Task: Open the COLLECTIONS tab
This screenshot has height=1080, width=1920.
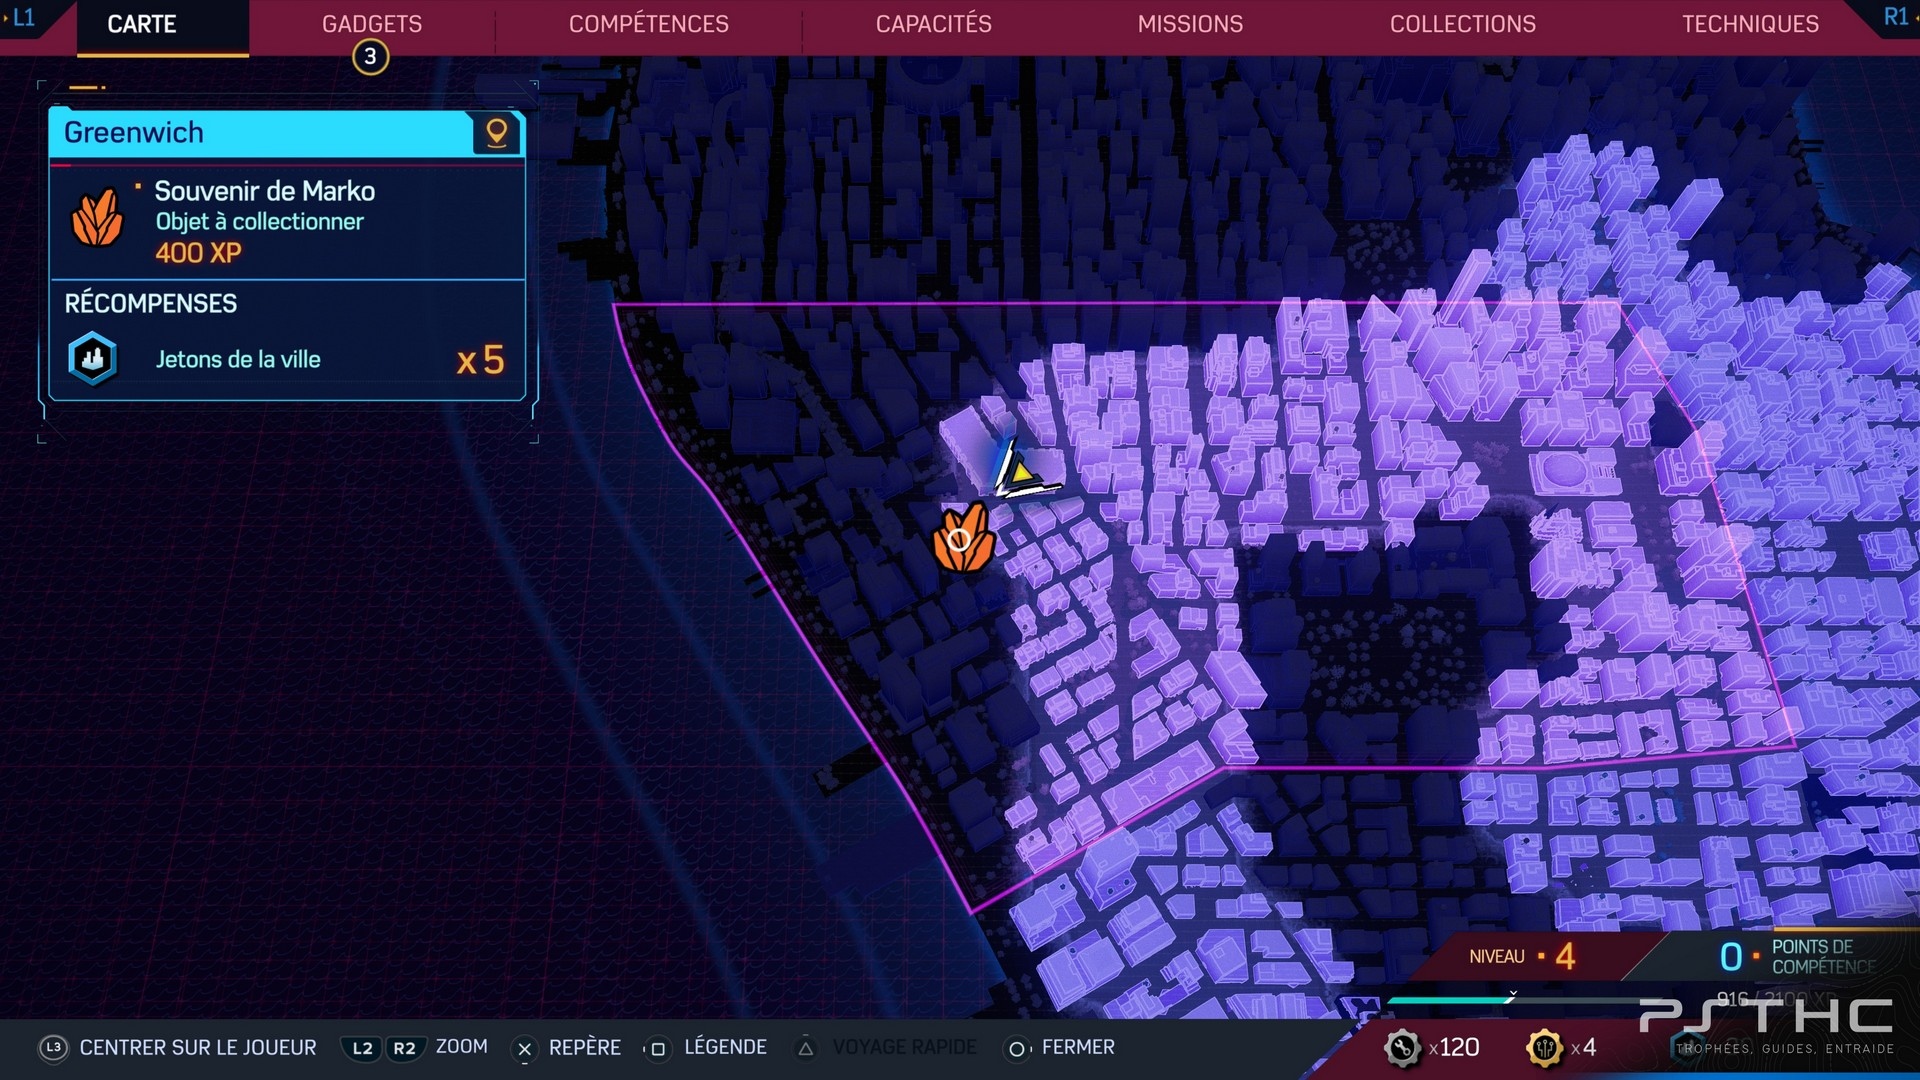Action: [1462, 24]
